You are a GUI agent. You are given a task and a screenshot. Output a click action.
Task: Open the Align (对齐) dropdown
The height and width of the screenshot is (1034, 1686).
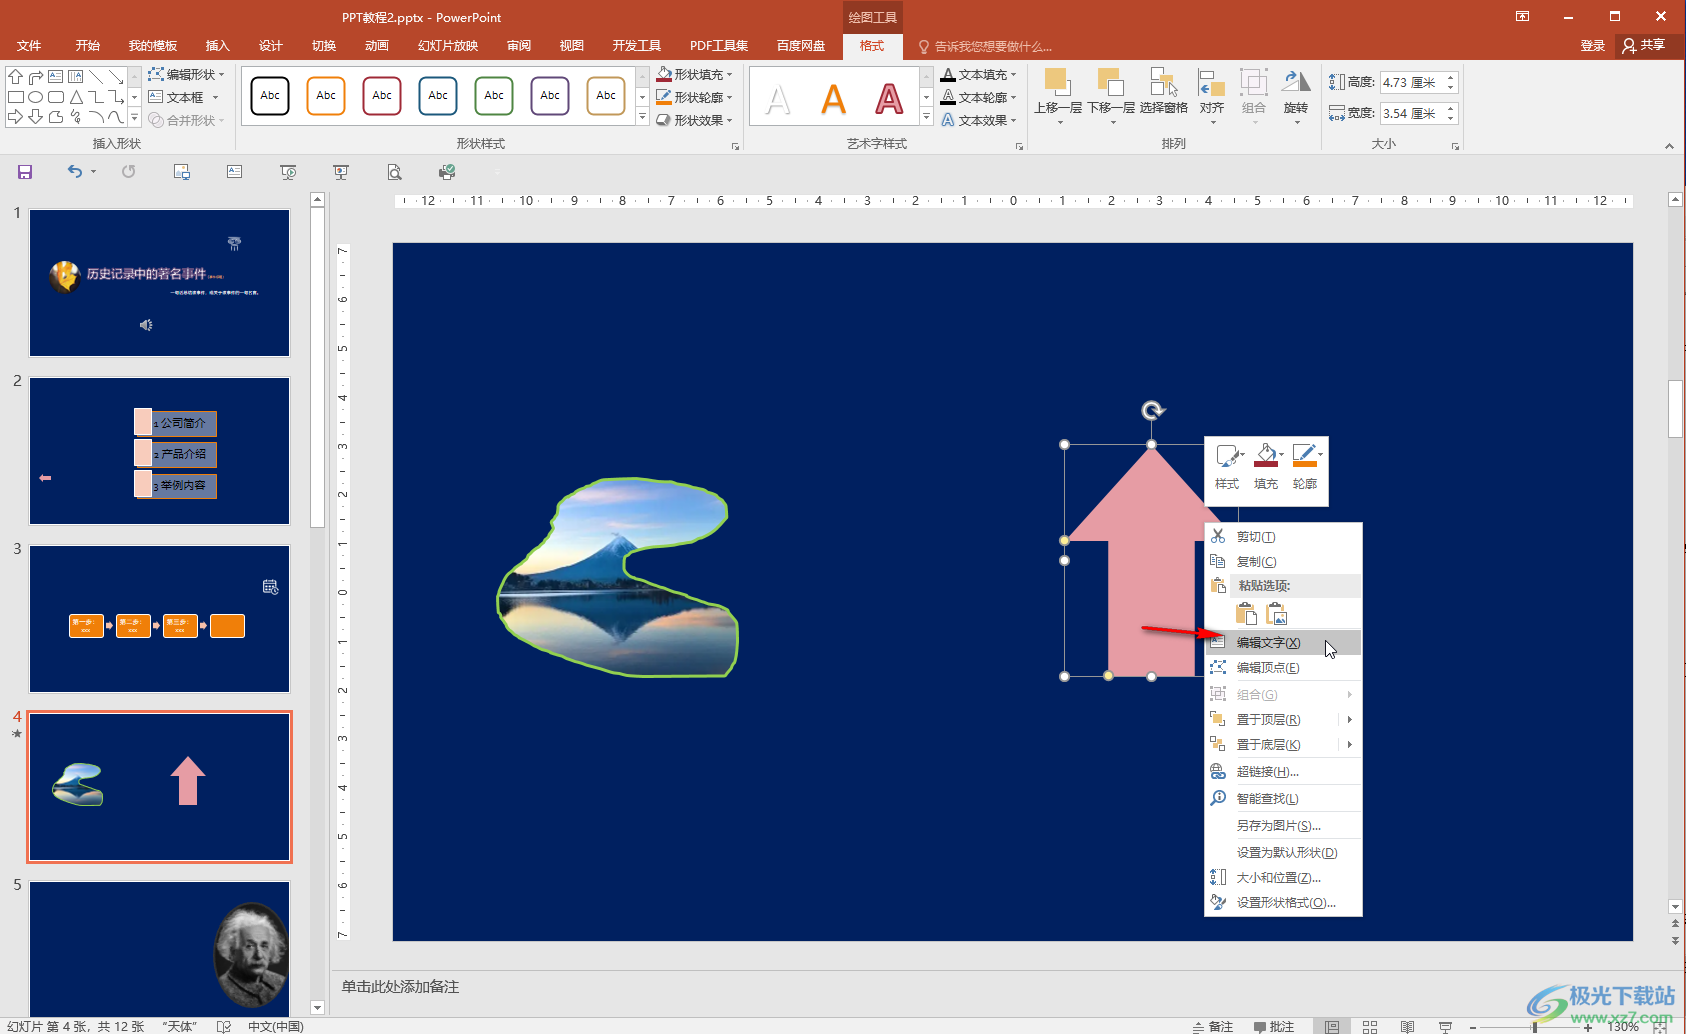(1212, 96)
